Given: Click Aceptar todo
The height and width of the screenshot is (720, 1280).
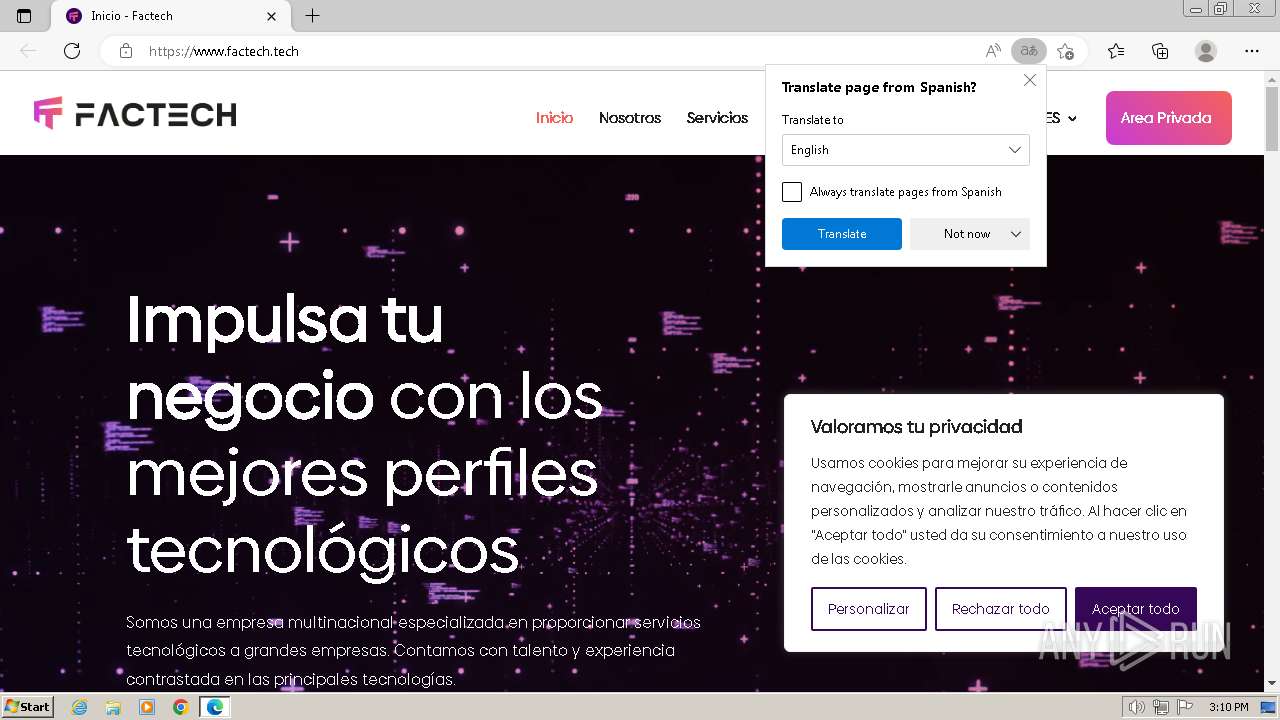Looking at the screenshot, I should tap(1136, 609).
